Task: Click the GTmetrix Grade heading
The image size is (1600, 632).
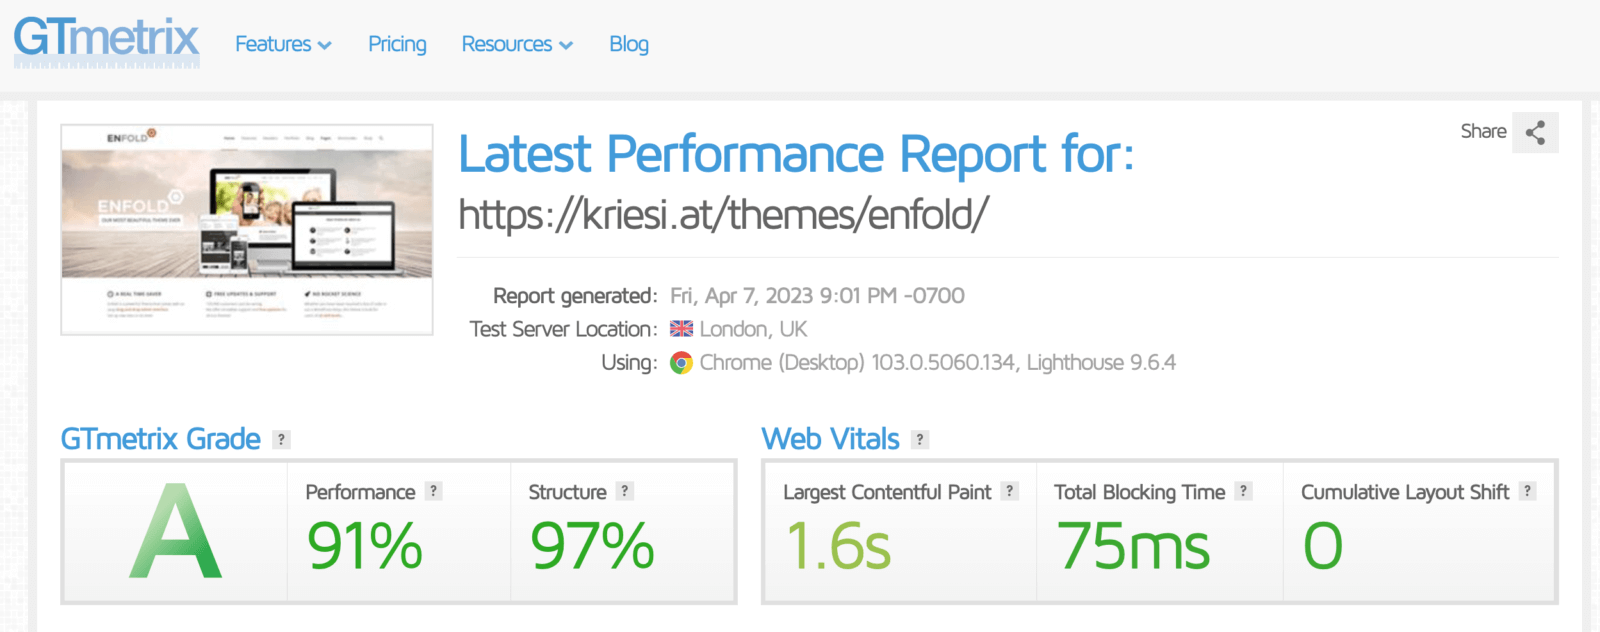Action: click(x=160, y=439)
